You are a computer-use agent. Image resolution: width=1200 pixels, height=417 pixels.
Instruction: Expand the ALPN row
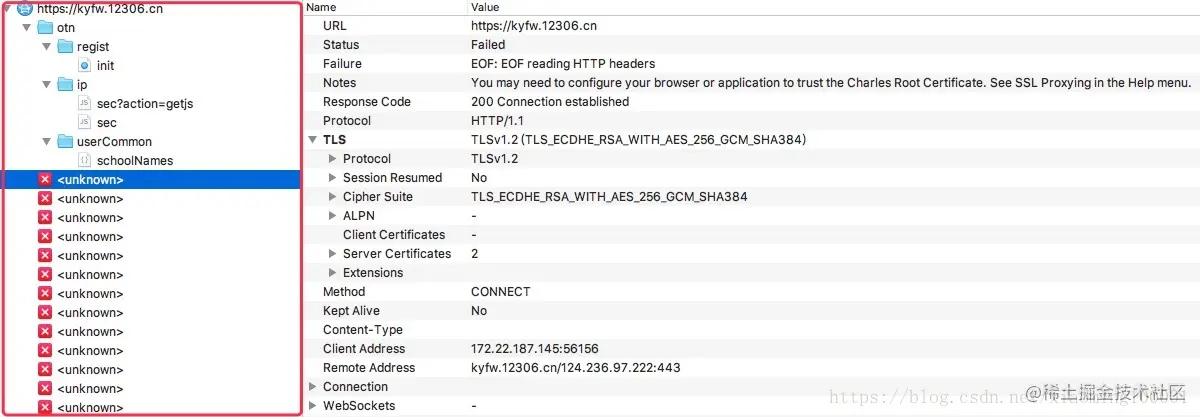click(333, 216)
